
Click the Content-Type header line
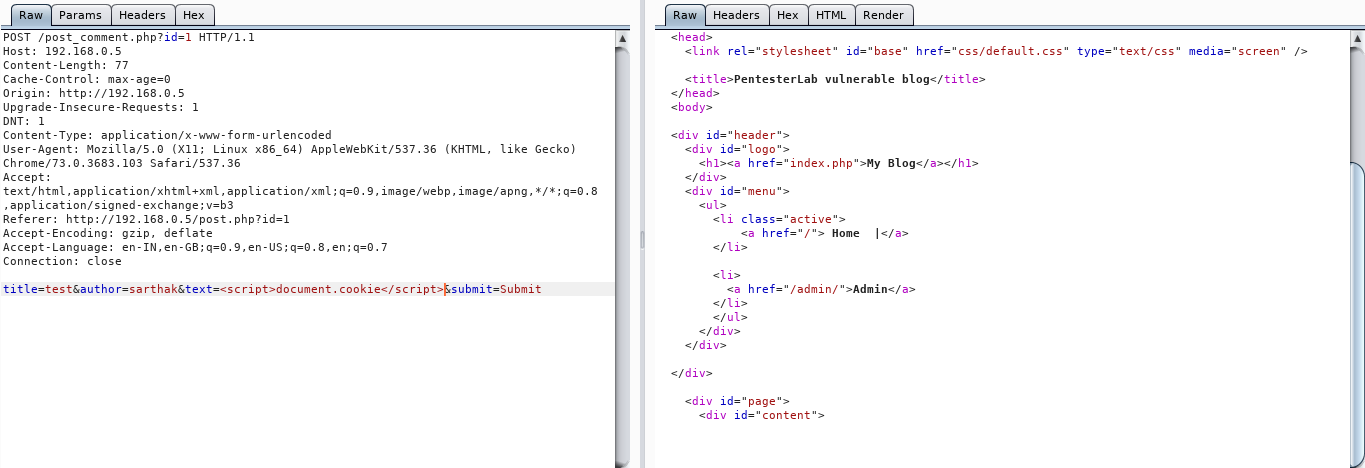coord(167,135)
